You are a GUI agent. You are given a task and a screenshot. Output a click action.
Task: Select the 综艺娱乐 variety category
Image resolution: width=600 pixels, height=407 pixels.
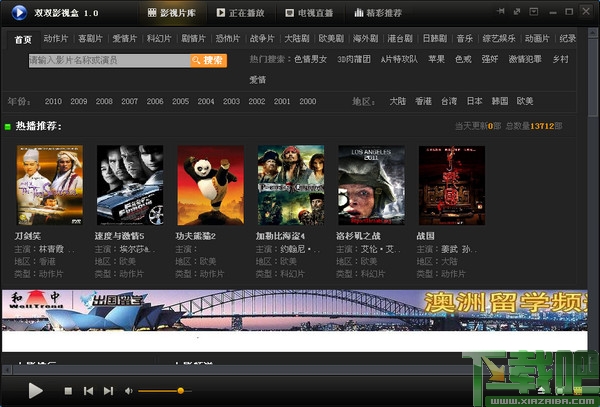pos(499,39)
